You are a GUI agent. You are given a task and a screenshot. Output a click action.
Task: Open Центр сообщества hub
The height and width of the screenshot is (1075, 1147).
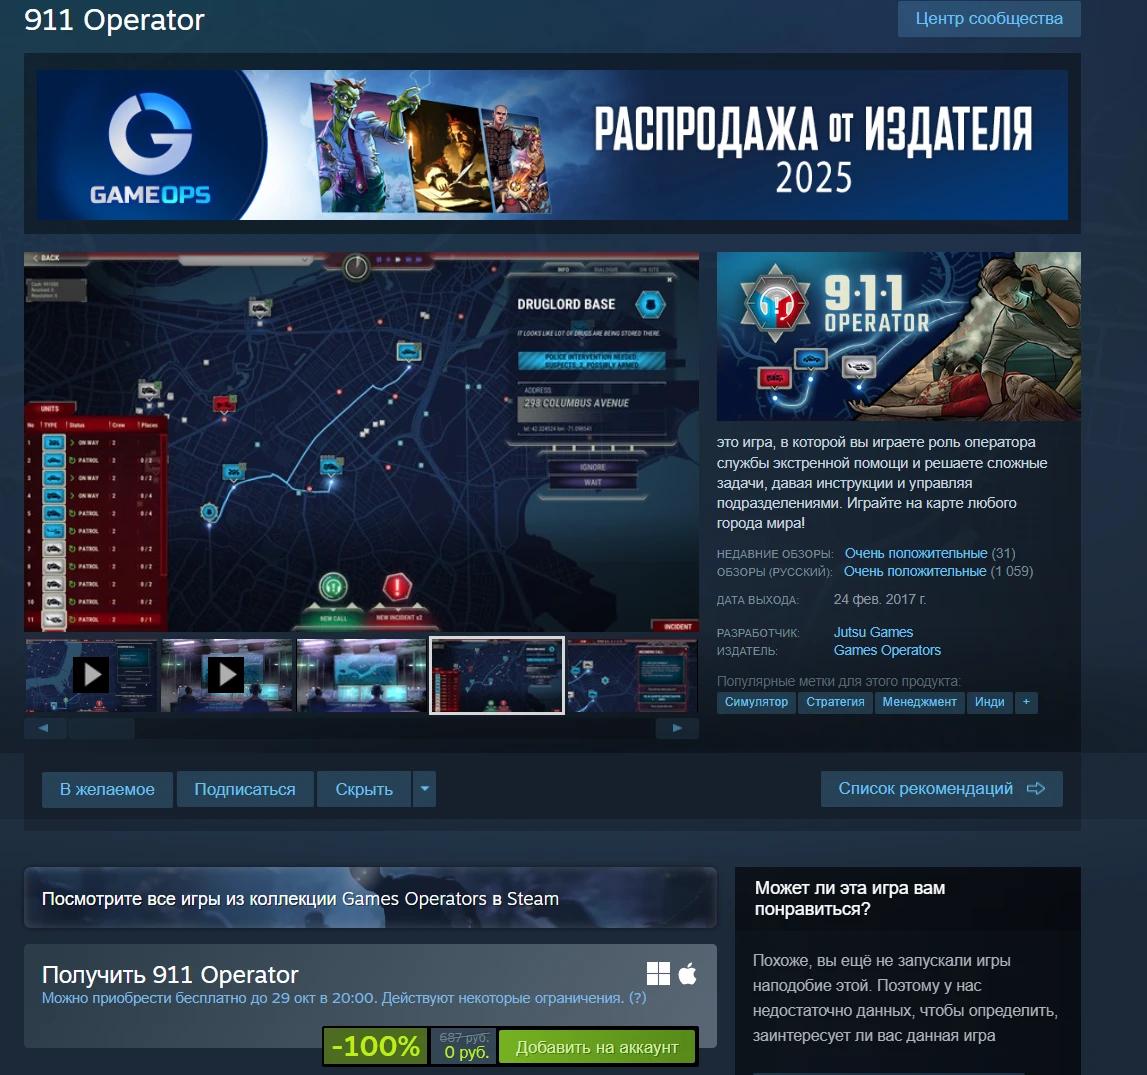click(988, 19)
